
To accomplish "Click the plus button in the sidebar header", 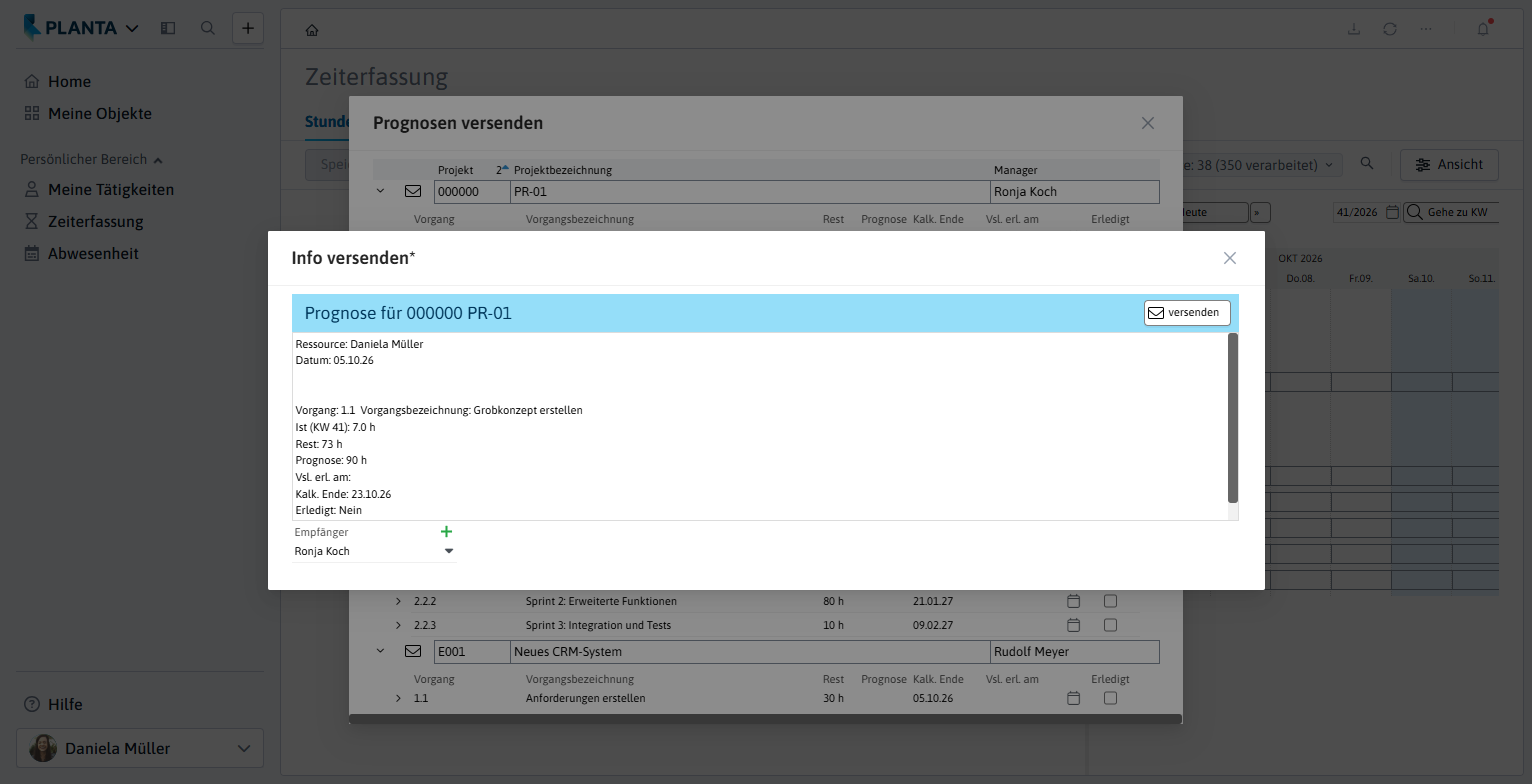I will 248,28.
